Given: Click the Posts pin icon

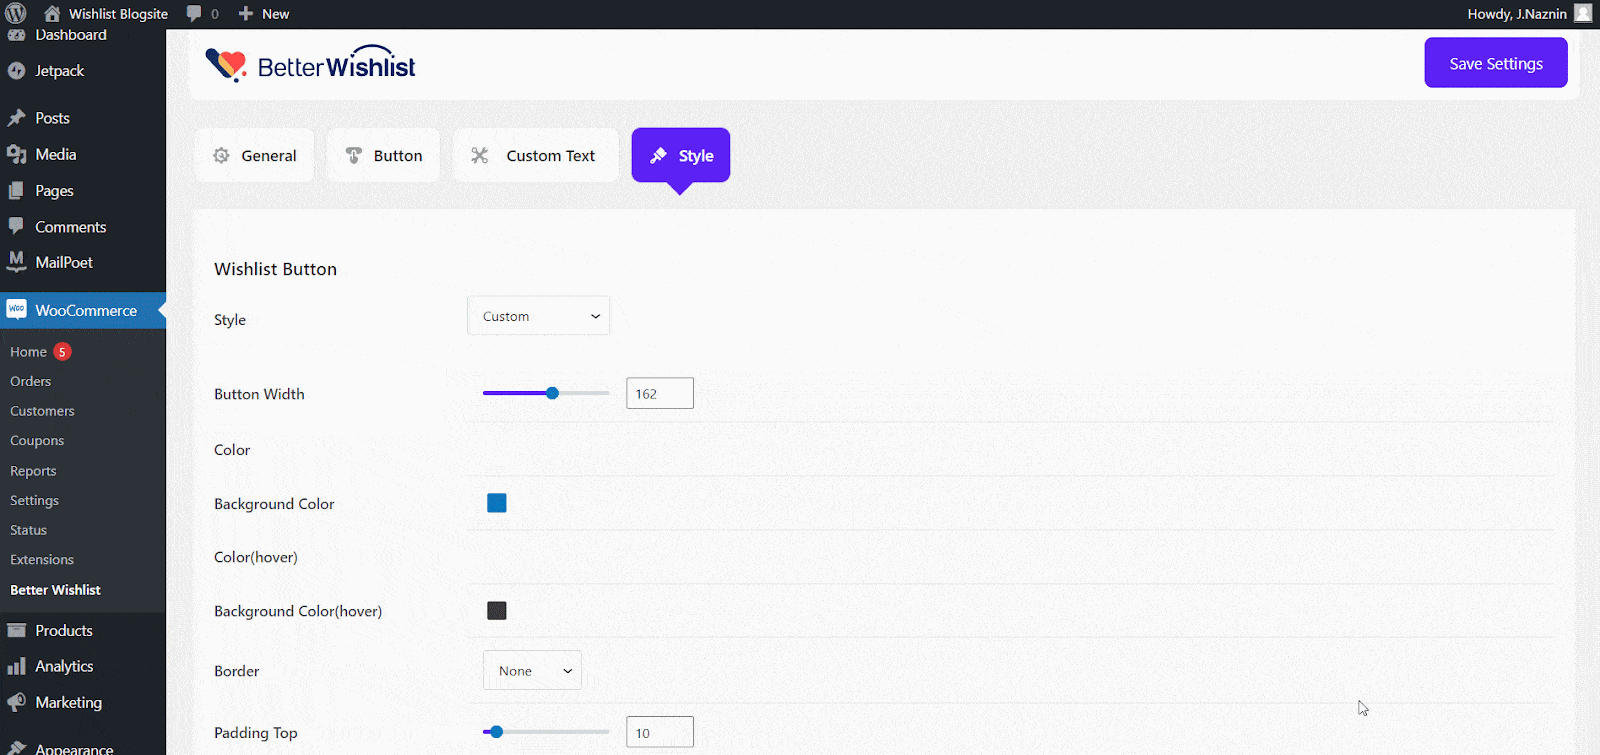Looking at the screenshot, I should point(16,118).
